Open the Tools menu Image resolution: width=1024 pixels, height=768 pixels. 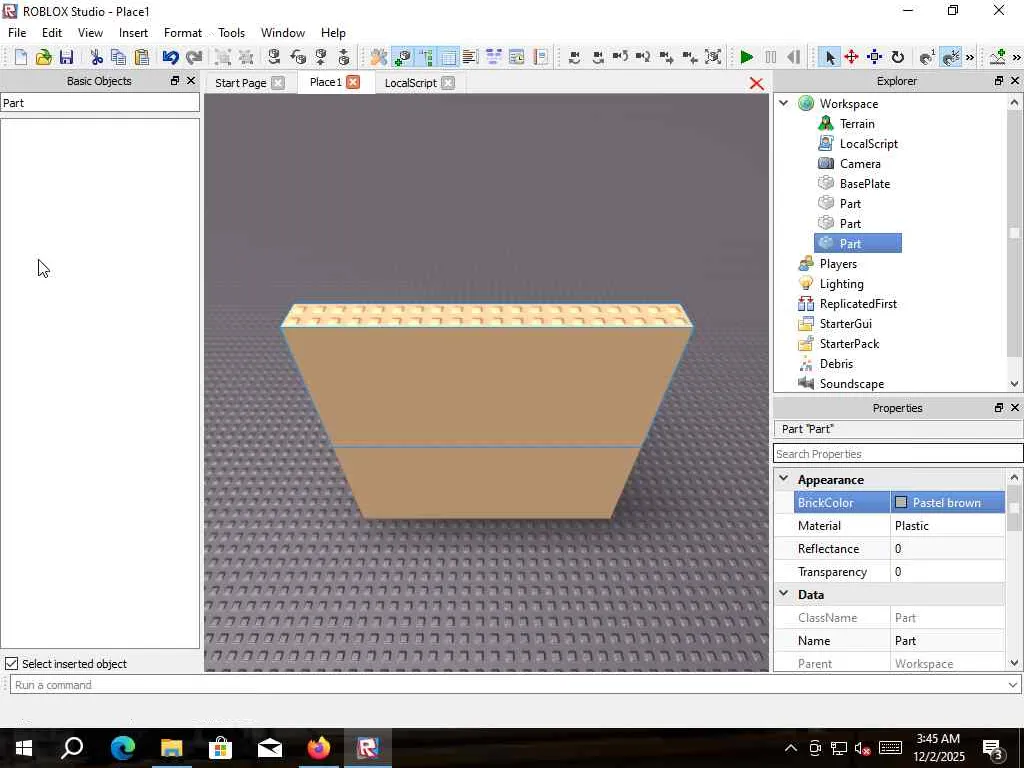pos(231,33)
